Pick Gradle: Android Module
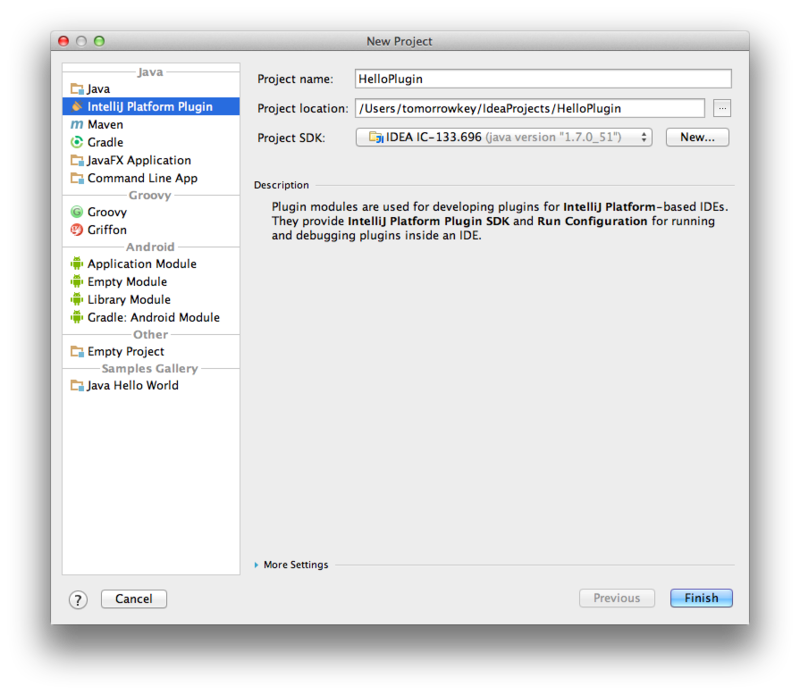The height and width of the screenshot is (695, 800). coord(151,317)
